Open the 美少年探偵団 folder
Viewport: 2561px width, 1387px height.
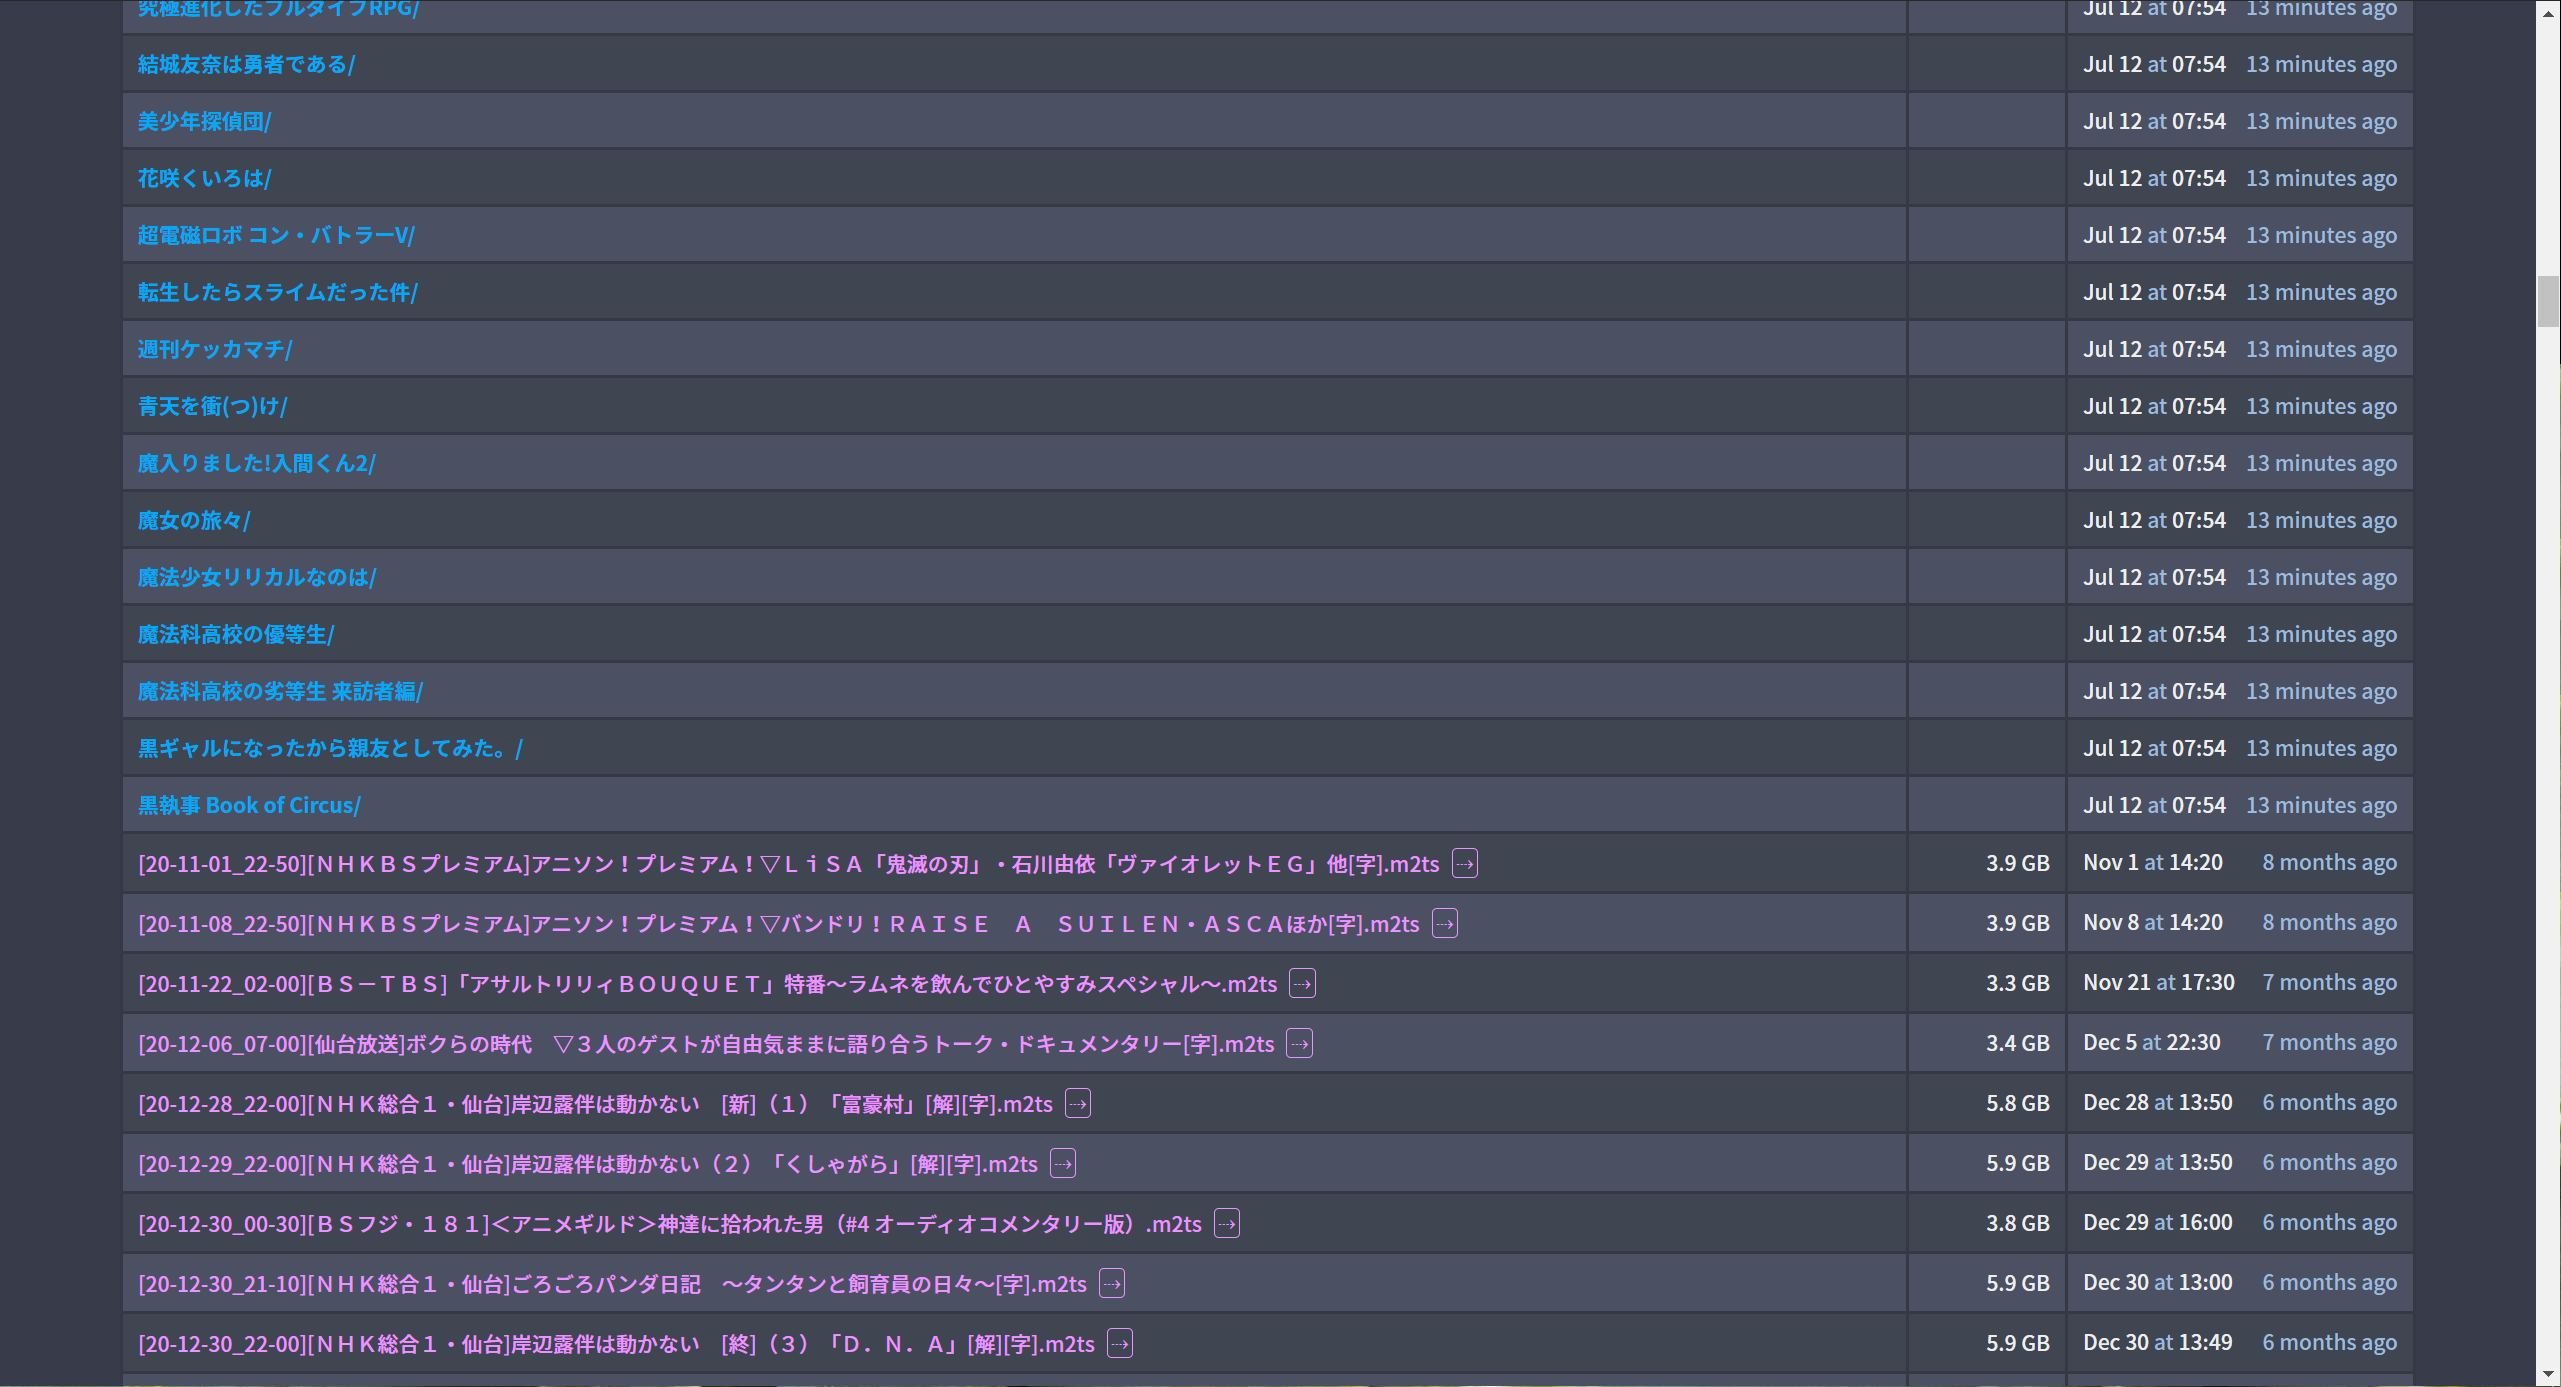point(204,121)
